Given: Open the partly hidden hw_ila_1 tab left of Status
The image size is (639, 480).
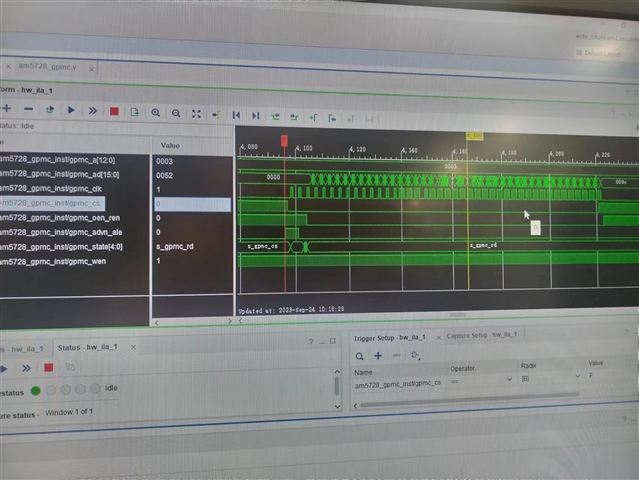Looking at the screenshot, I should [22, 349].
